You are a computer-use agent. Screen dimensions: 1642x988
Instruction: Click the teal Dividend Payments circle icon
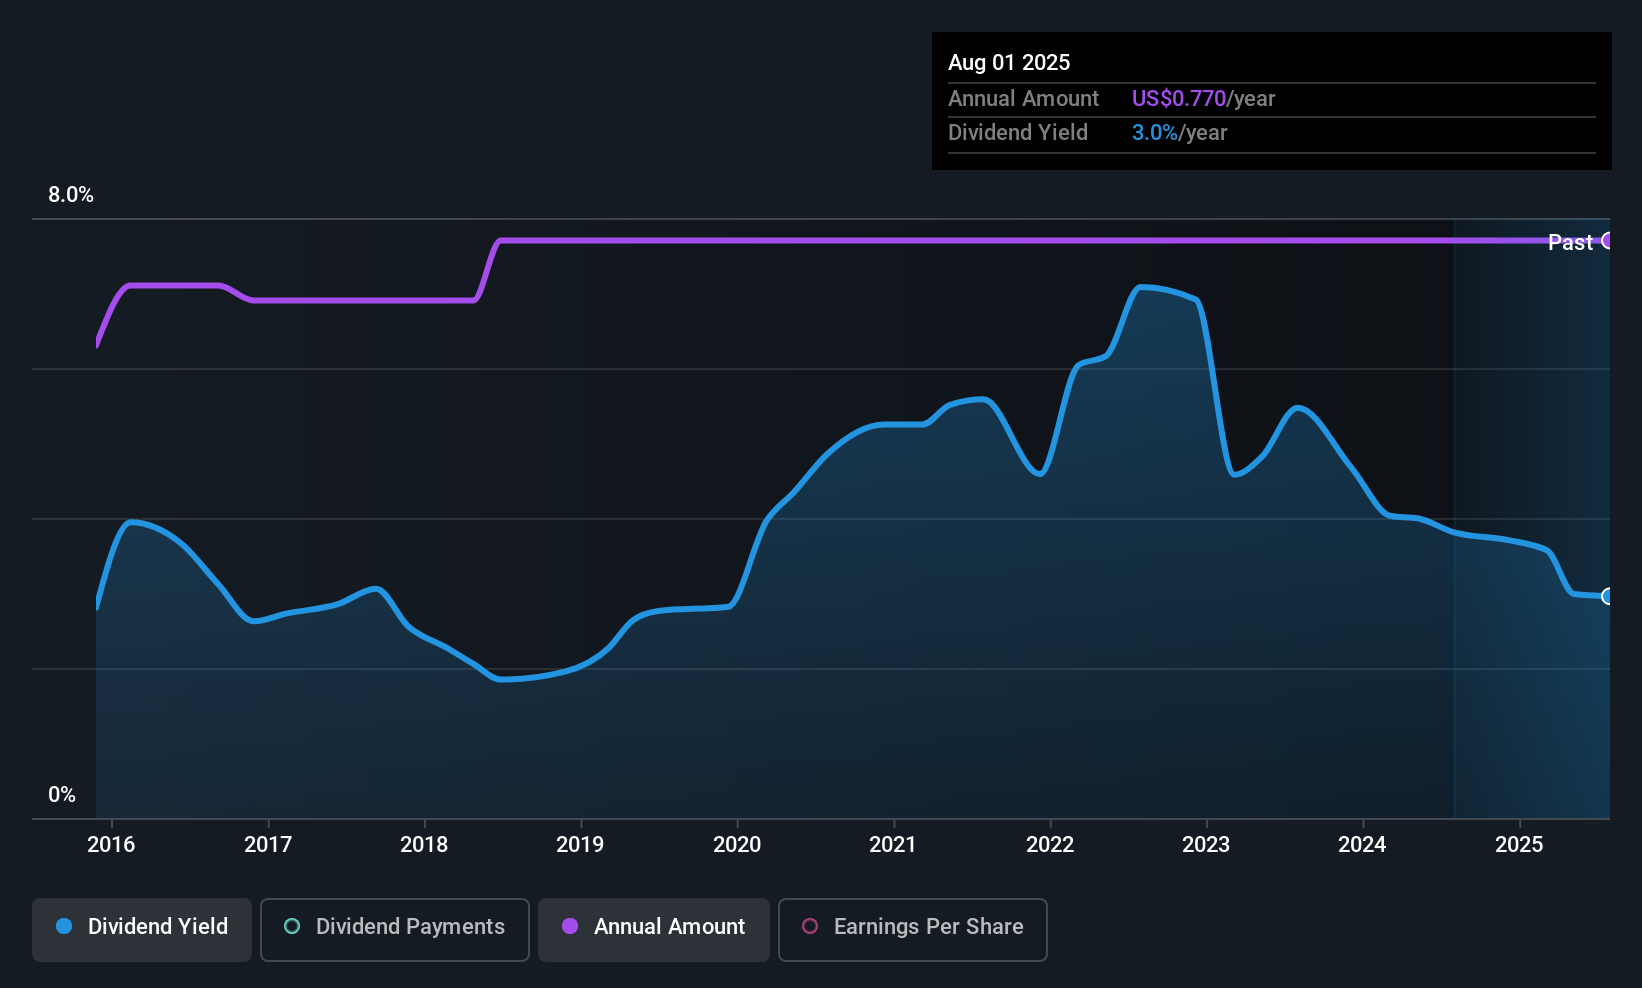[292, 927]
